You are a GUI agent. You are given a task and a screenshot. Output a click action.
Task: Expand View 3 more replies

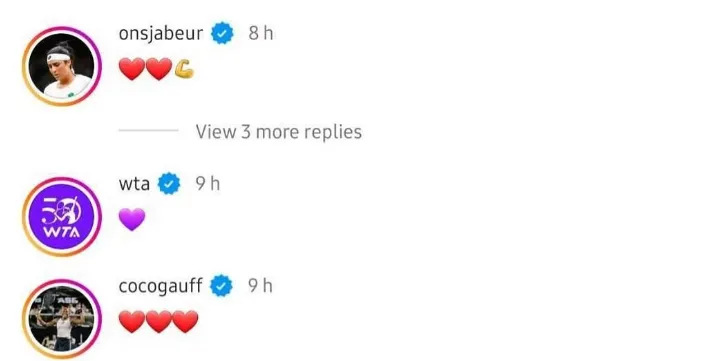279,132
